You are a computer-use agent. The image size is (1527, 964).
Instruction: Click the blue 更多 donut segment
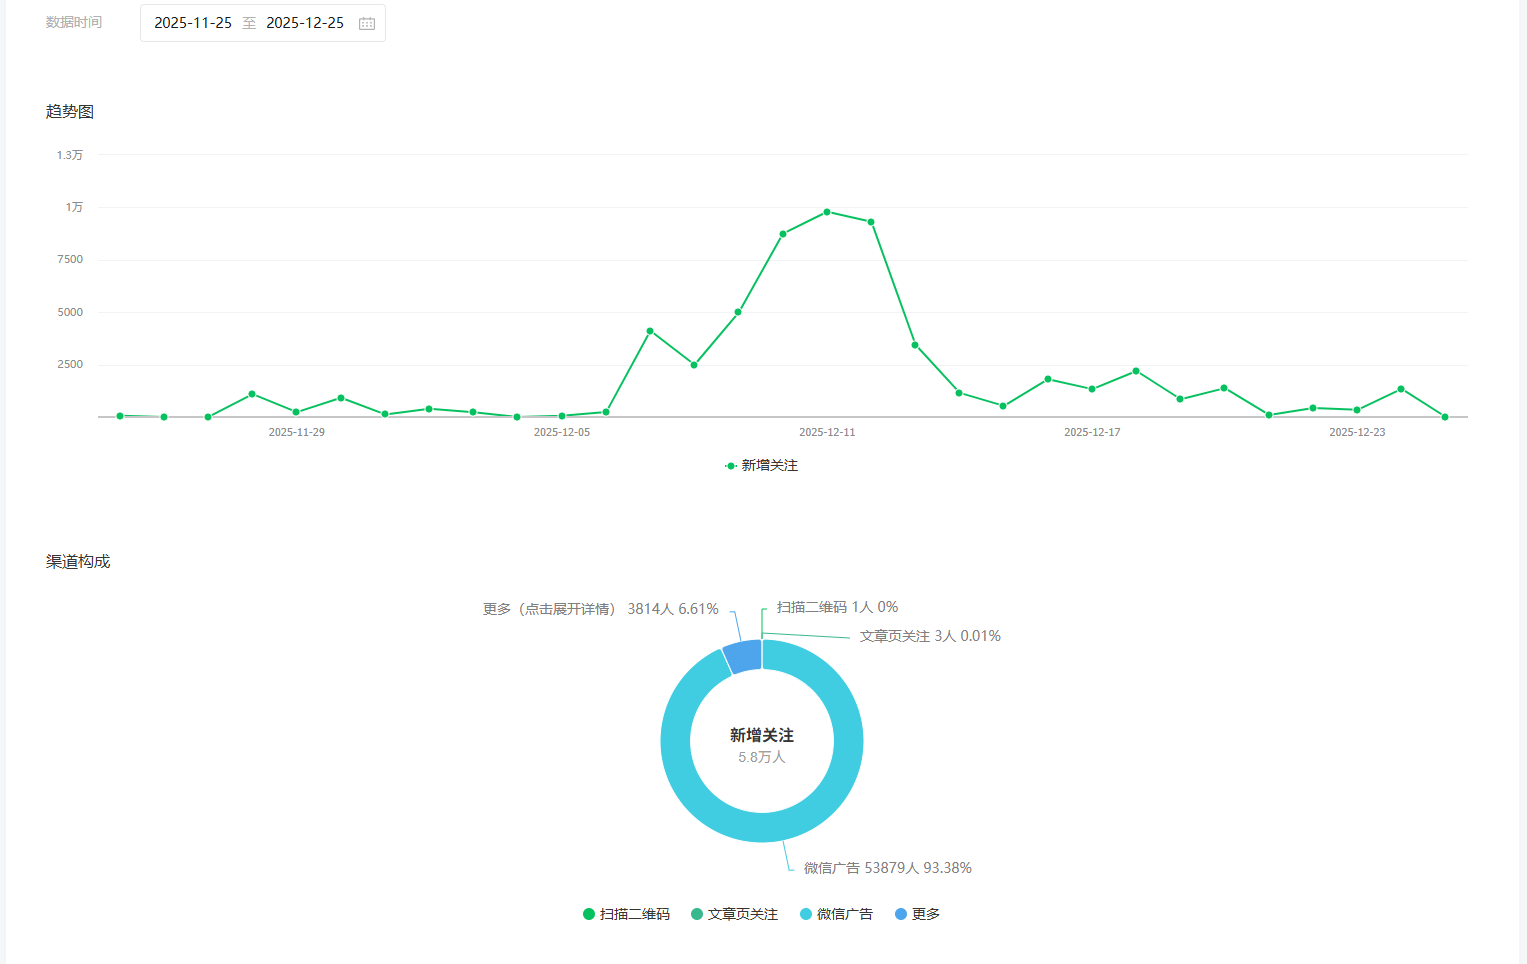click(x=743, y=656)
